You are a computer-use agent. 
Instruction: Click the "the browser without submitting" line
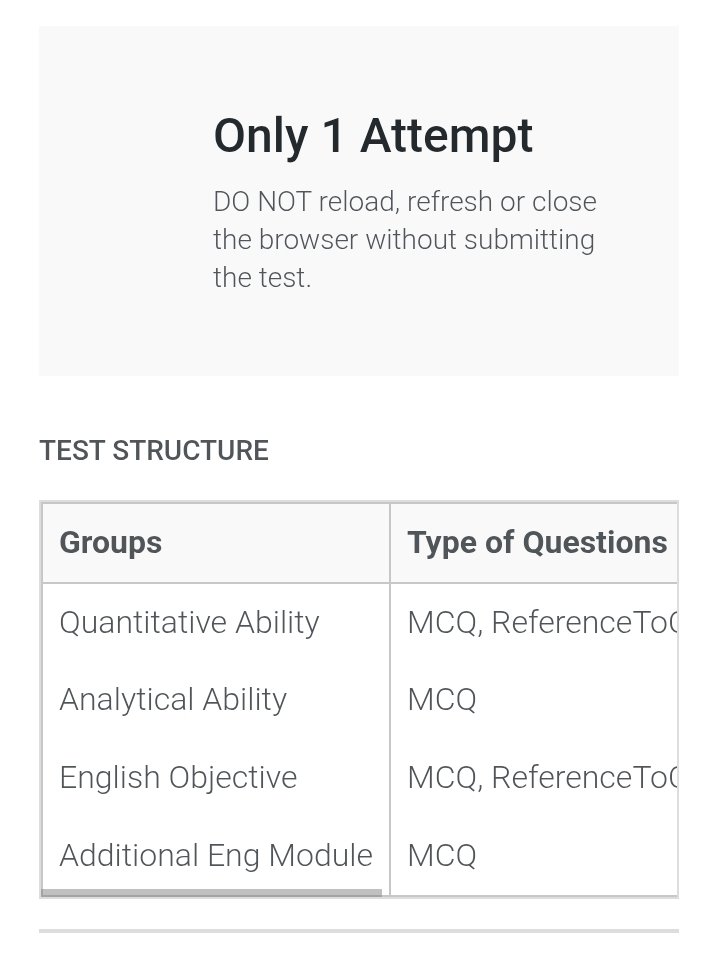tap(403, 240)
